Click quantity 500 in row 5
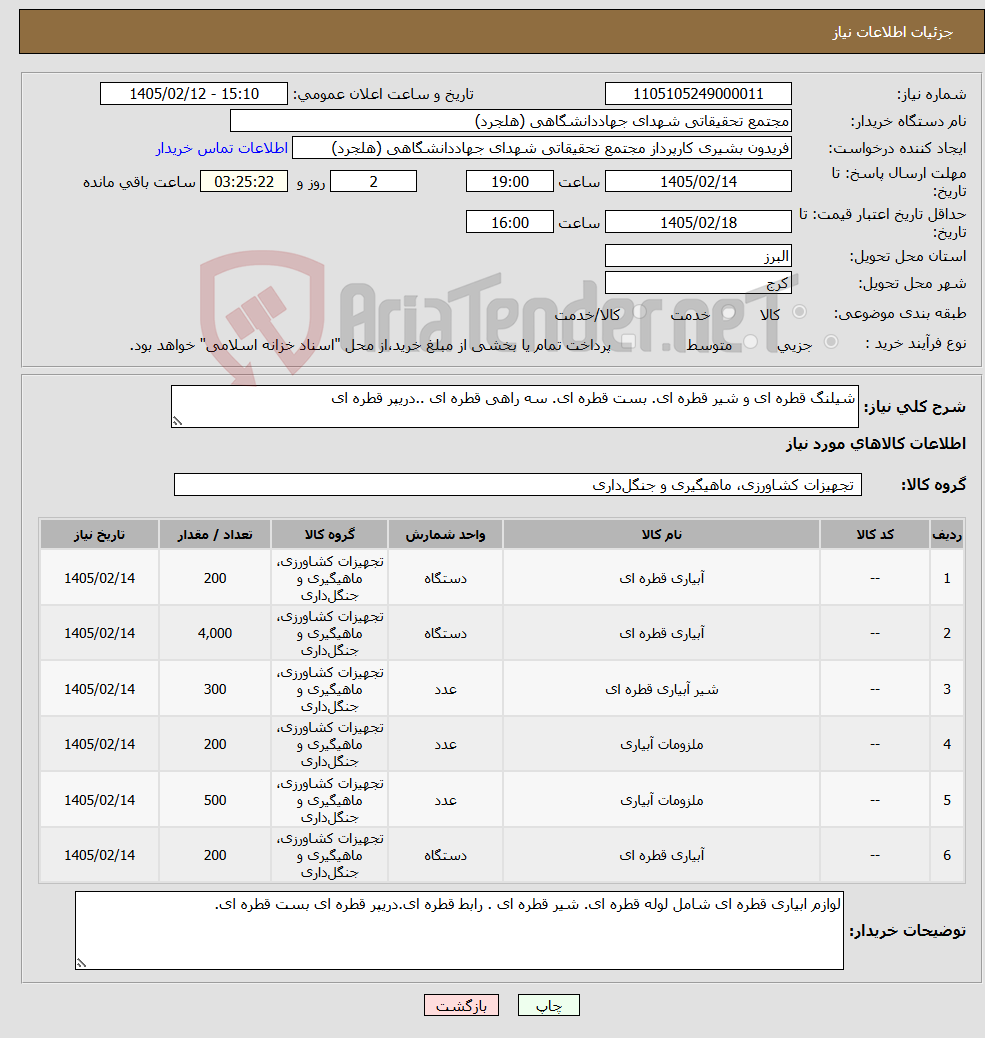 (215, 800)
